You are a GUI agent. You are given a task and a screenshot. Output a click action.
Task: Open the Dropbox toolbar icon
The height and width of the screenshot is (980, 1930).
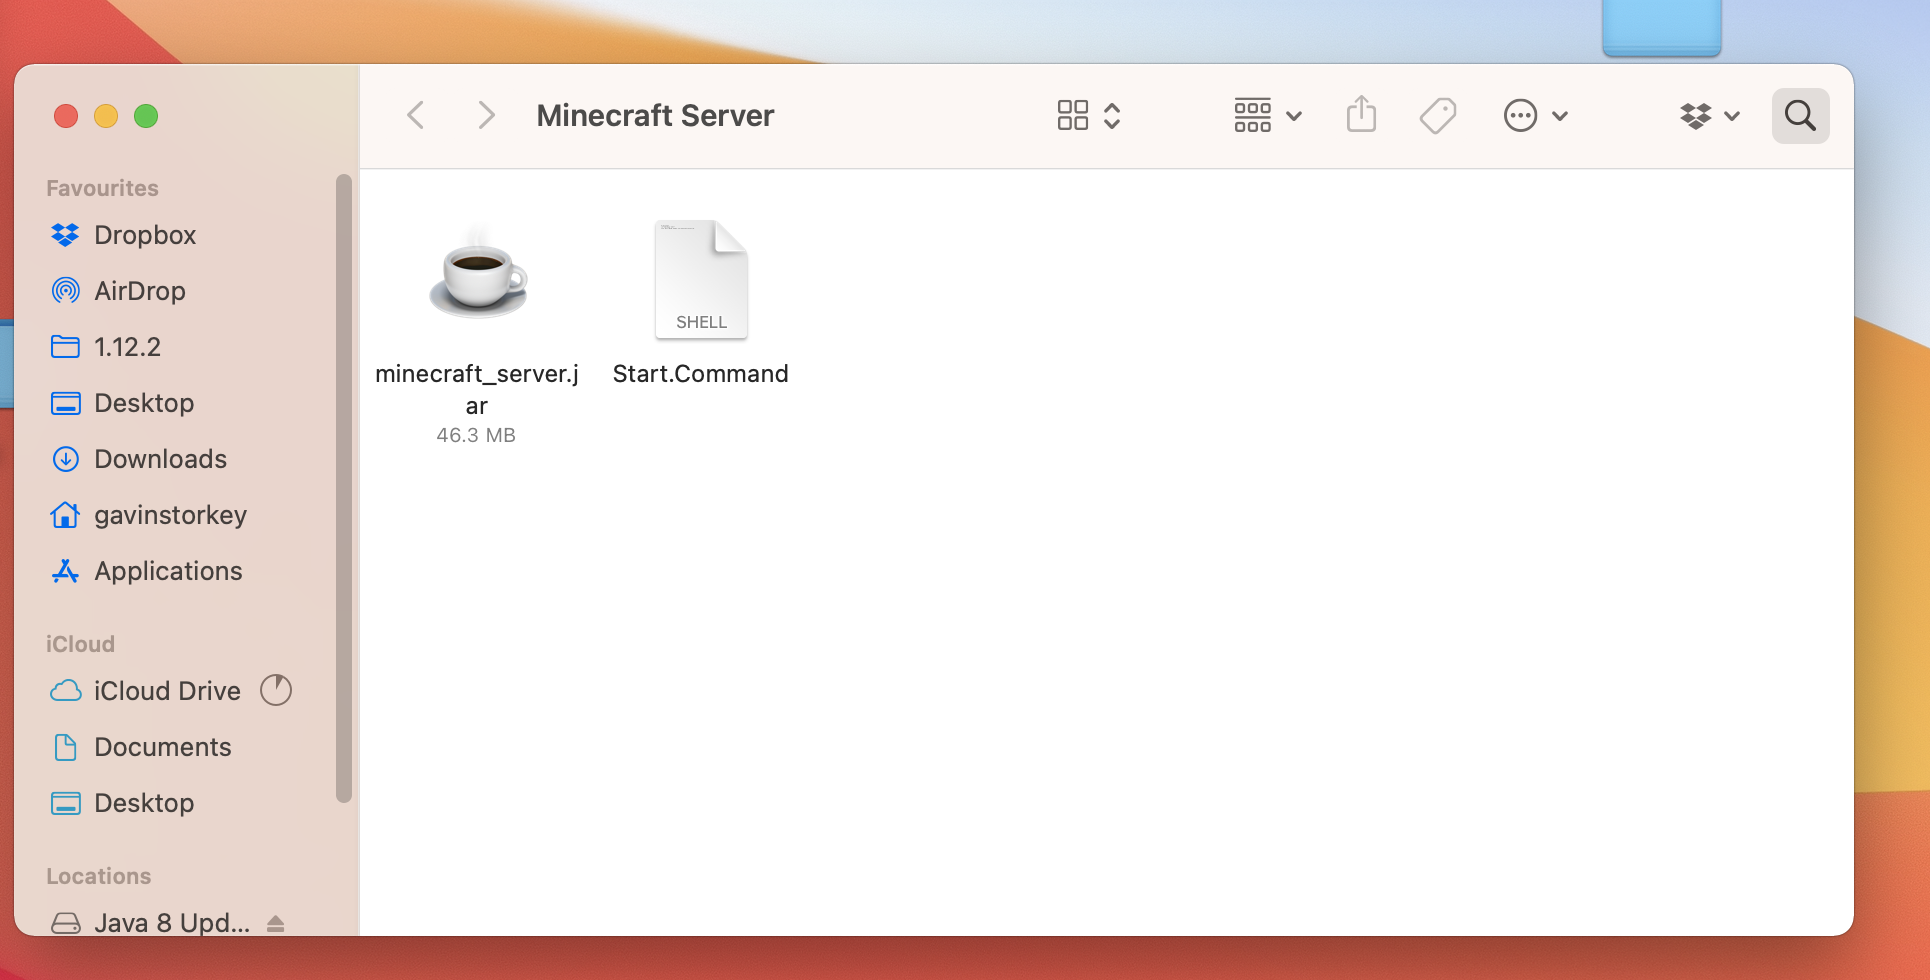pos(1696,116)
